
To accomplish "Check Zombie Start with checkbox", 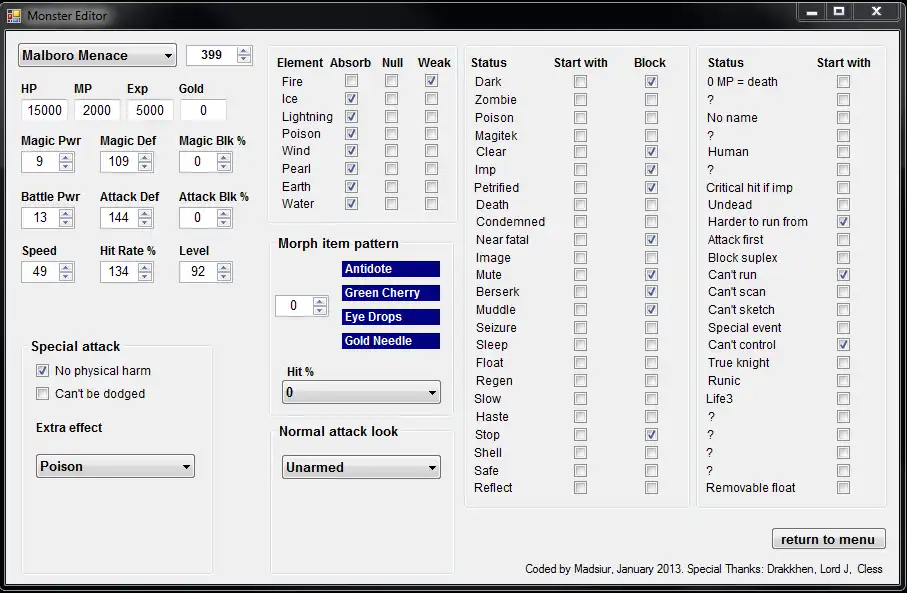I will [x=580, y=100].
